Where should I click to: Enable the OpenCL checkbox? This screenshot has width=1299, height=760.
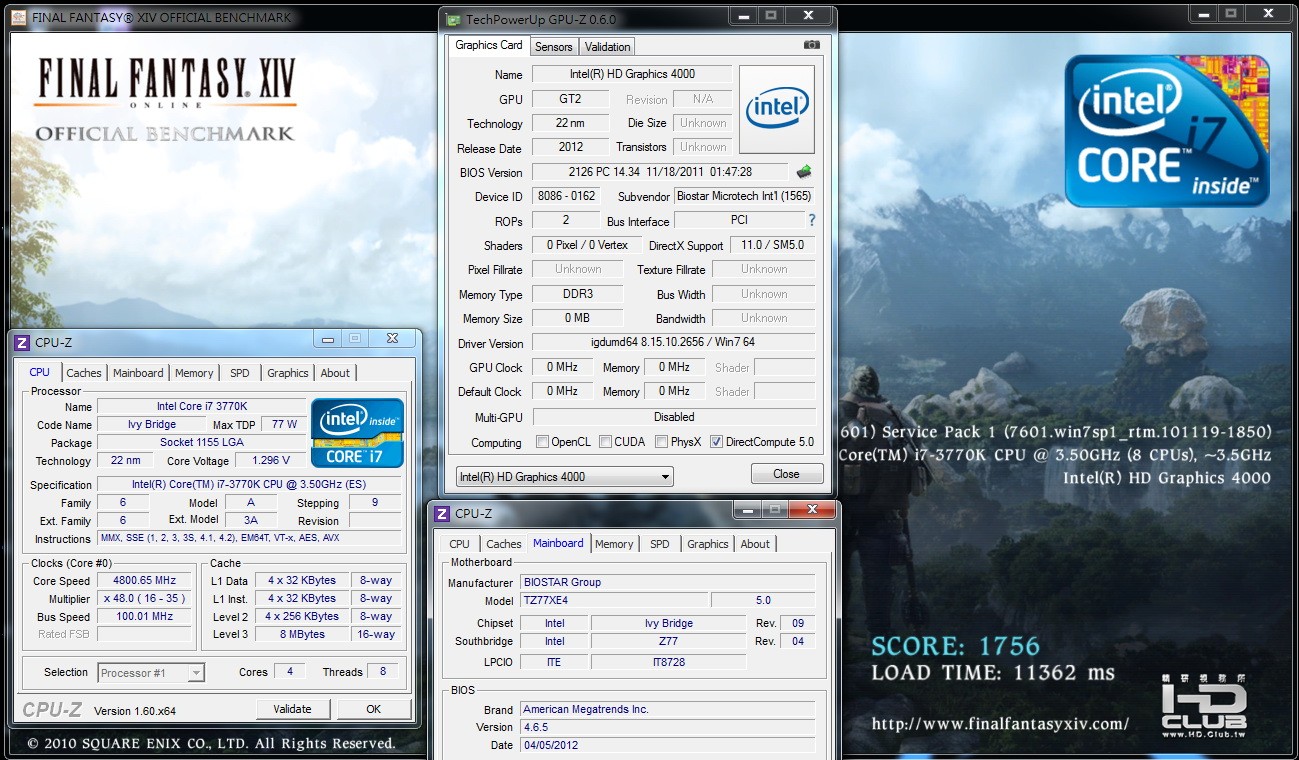click(542, 442)
